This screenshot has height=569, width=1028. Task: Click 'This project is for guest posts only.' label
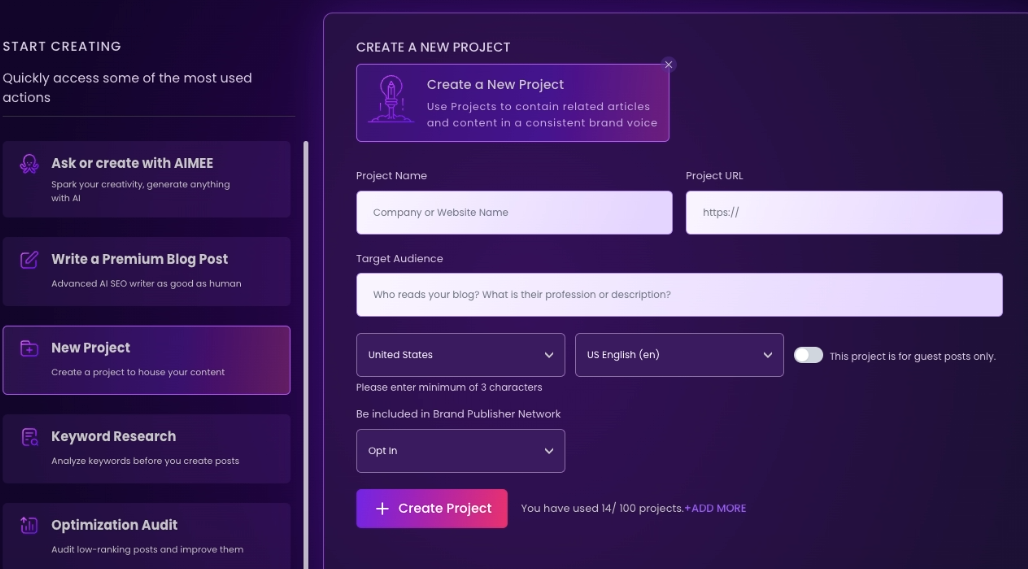point(913,356)
